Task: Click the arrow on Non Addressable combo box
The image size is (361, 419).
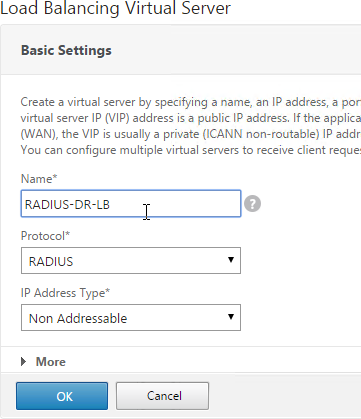Action: [231, 317]
